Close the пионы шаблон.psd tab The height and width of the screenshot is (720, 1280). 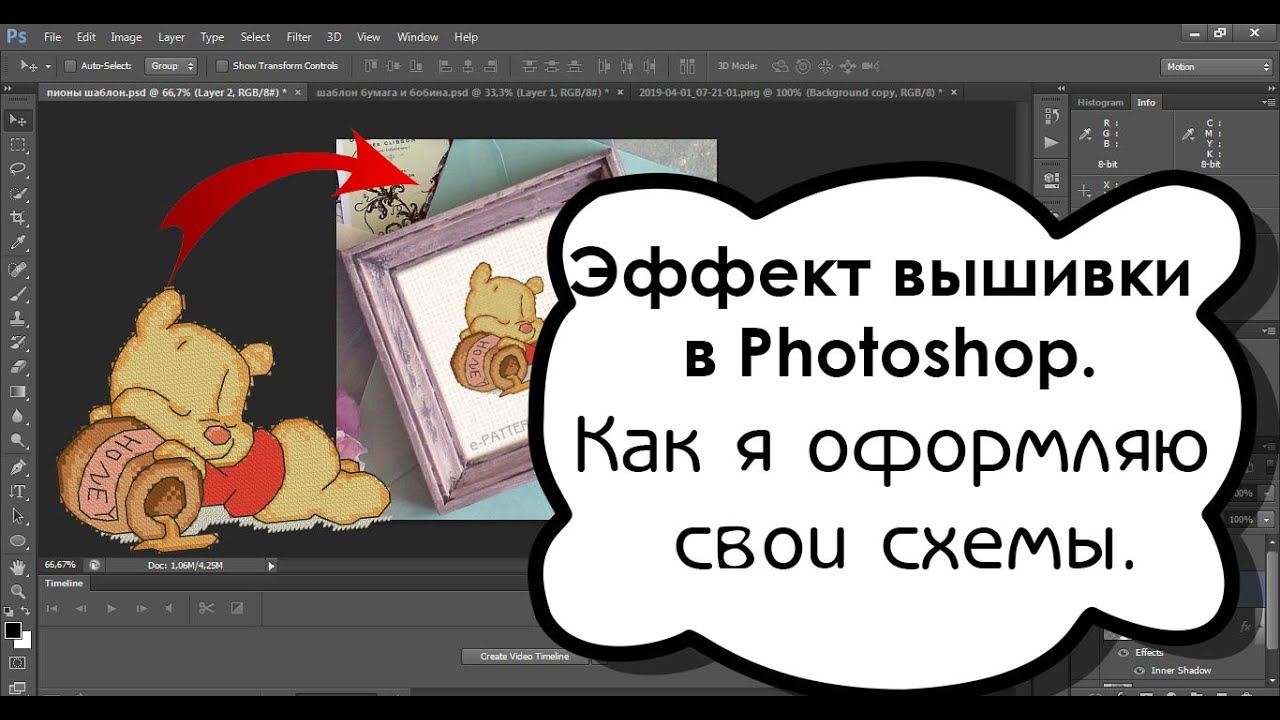coord(297,92)
